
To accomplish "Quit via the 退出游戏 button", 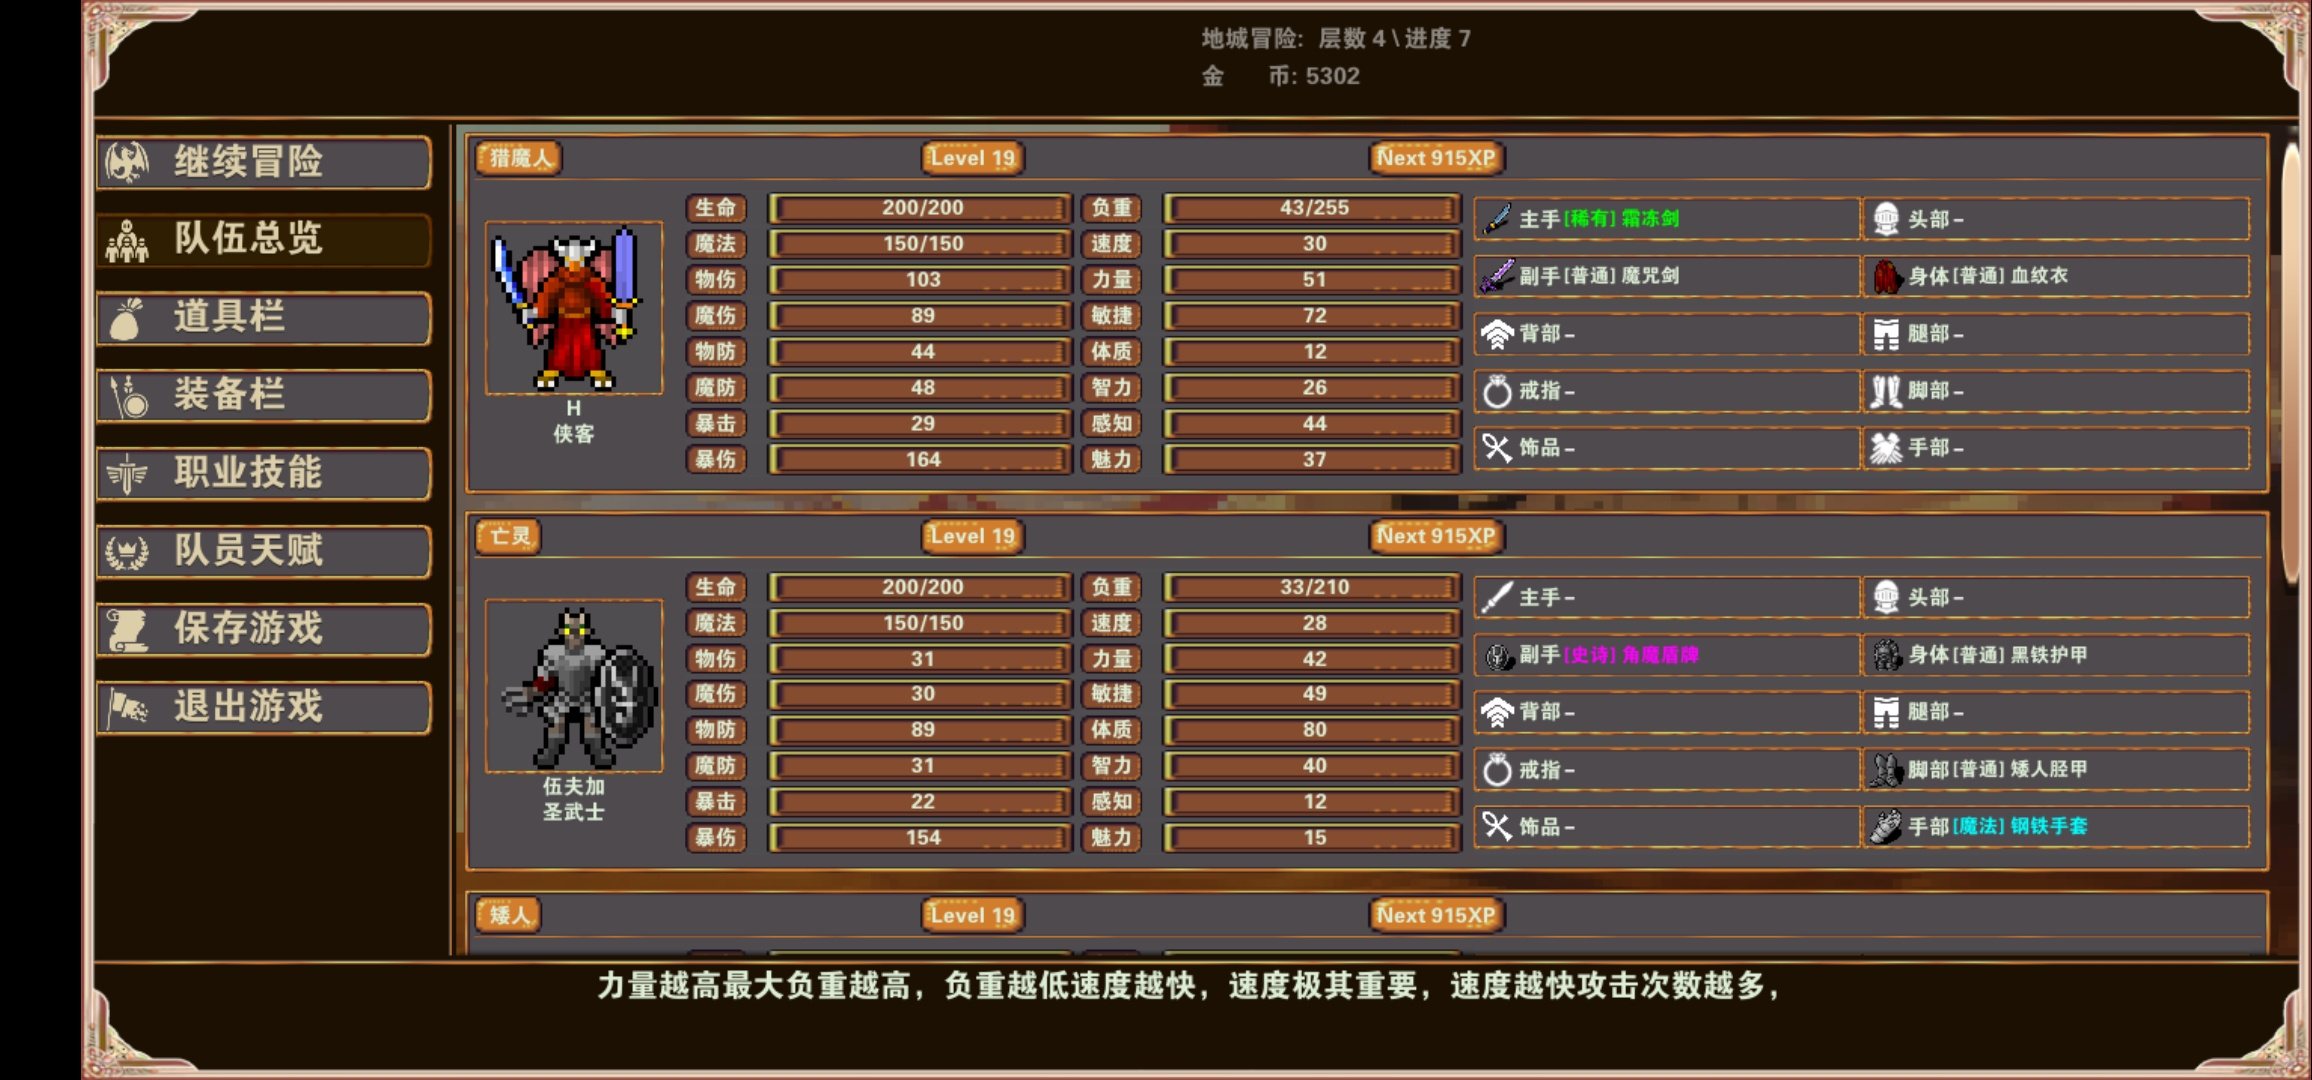I will (x=264, y=708).
